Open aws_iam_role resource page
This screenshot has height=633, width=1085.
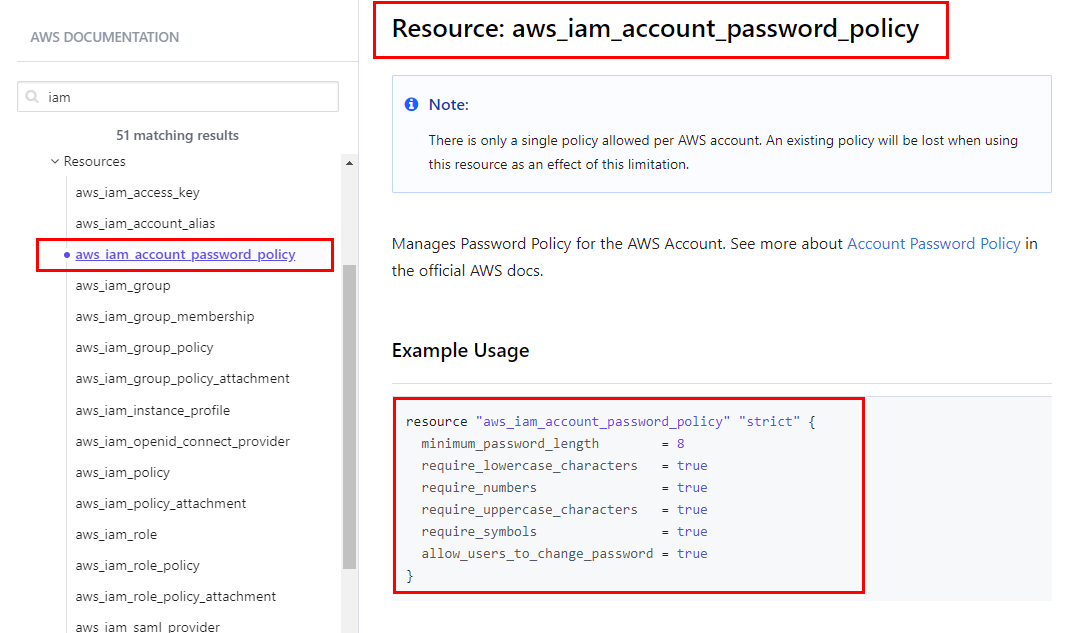pos(116,535)
